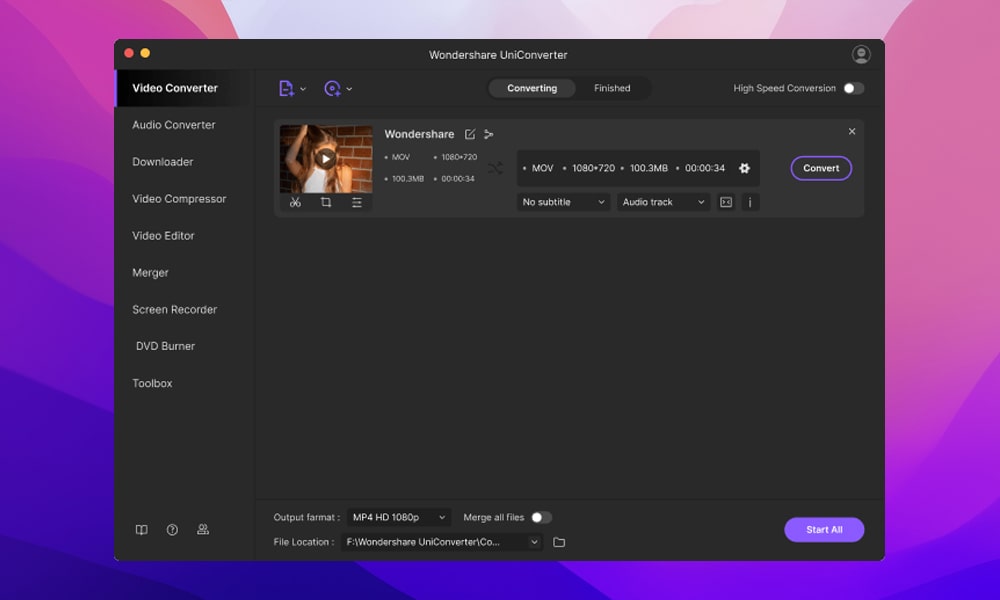
Task: Enable High Speed Conversion
Action: pyautogui.click(x=853, y=88)
